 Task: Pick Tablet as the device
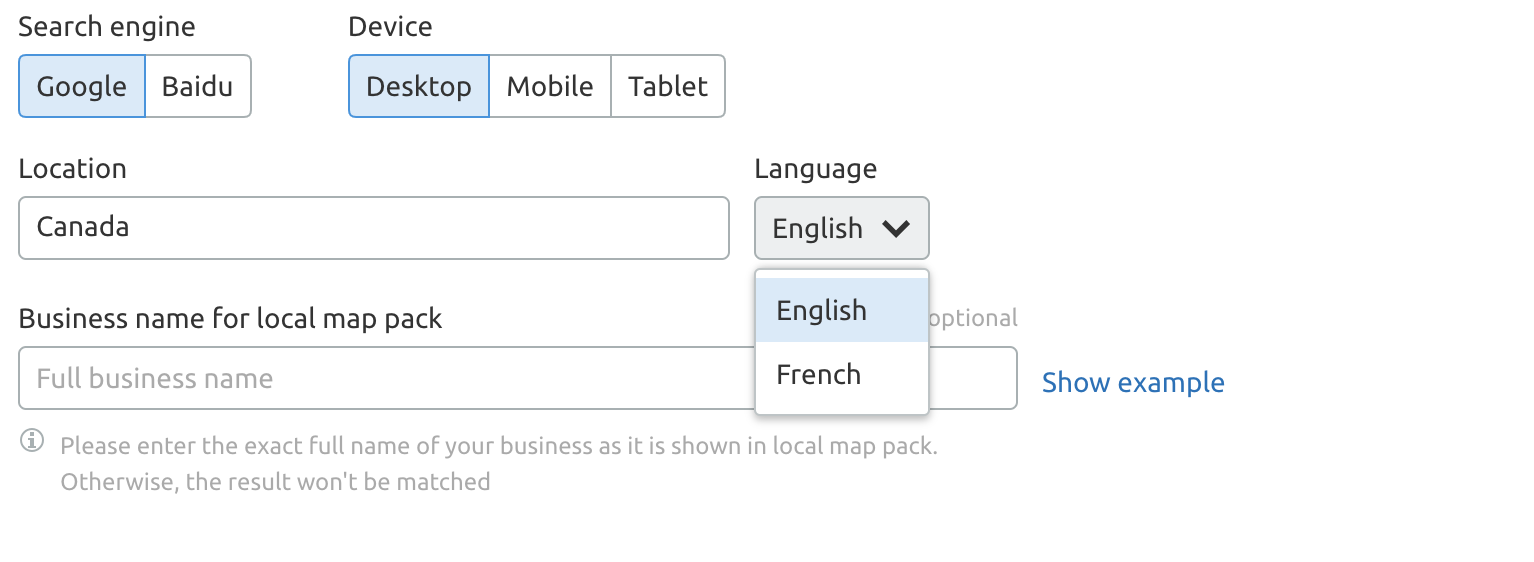coord(668,86)
